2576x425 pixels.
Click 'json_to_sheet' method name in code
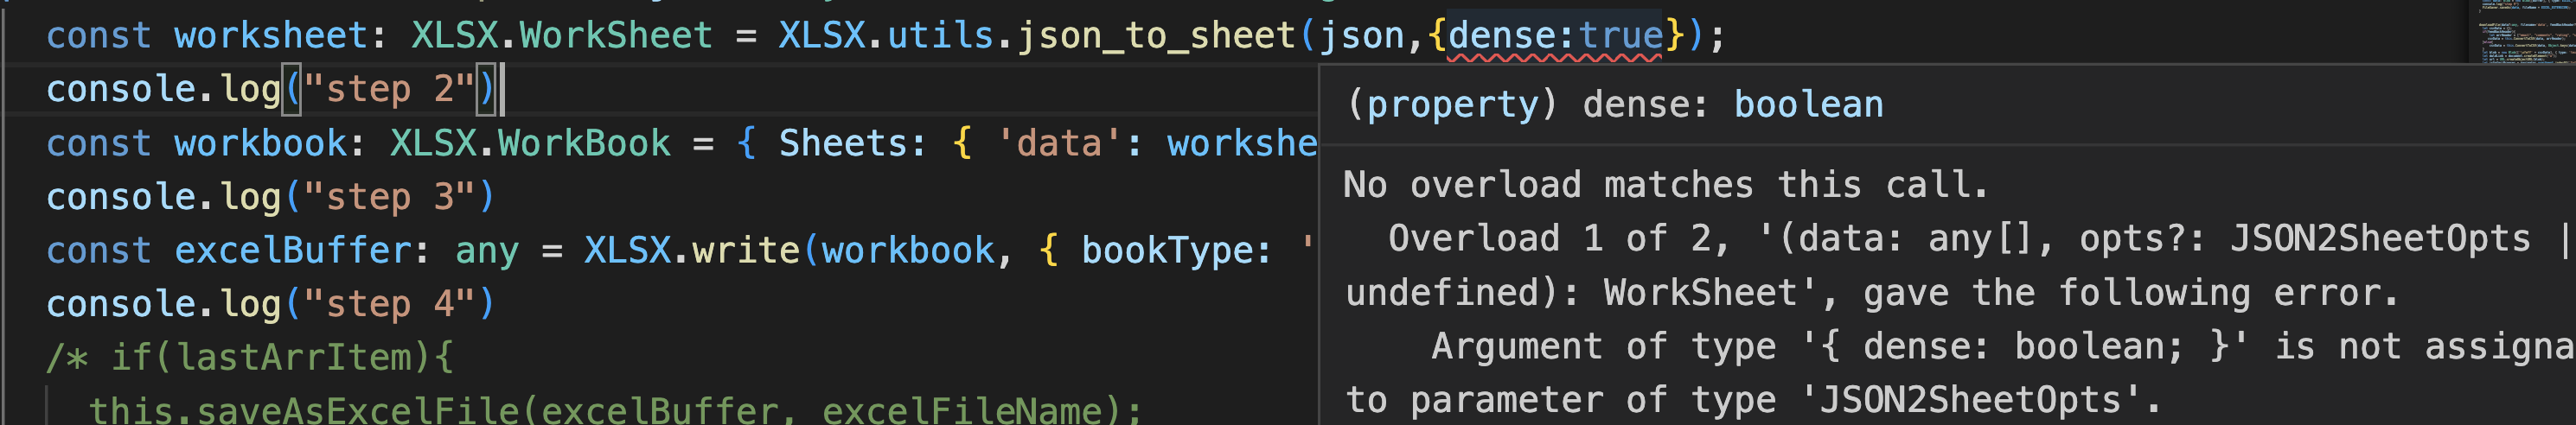pos(1156,36)
